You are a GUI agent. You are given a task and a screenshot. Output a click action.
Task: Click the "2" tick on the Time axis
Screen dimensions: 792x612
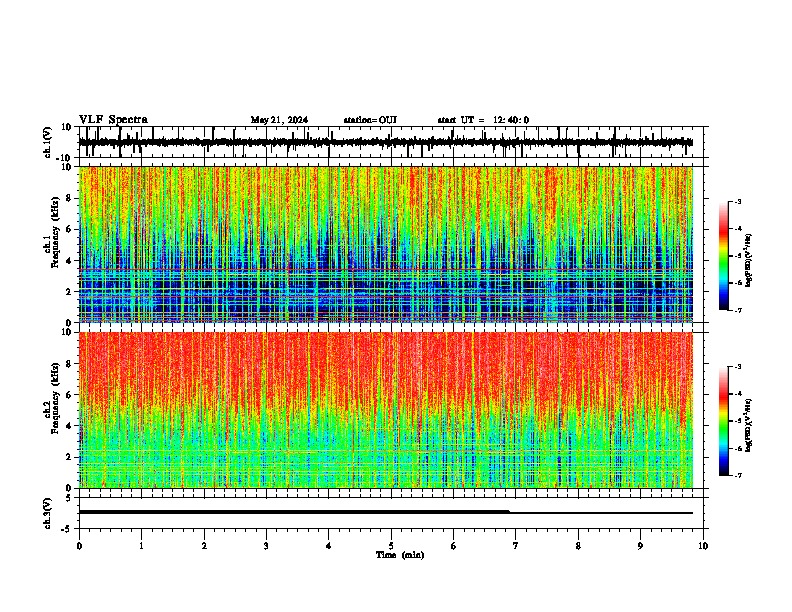tap(204, 546)
